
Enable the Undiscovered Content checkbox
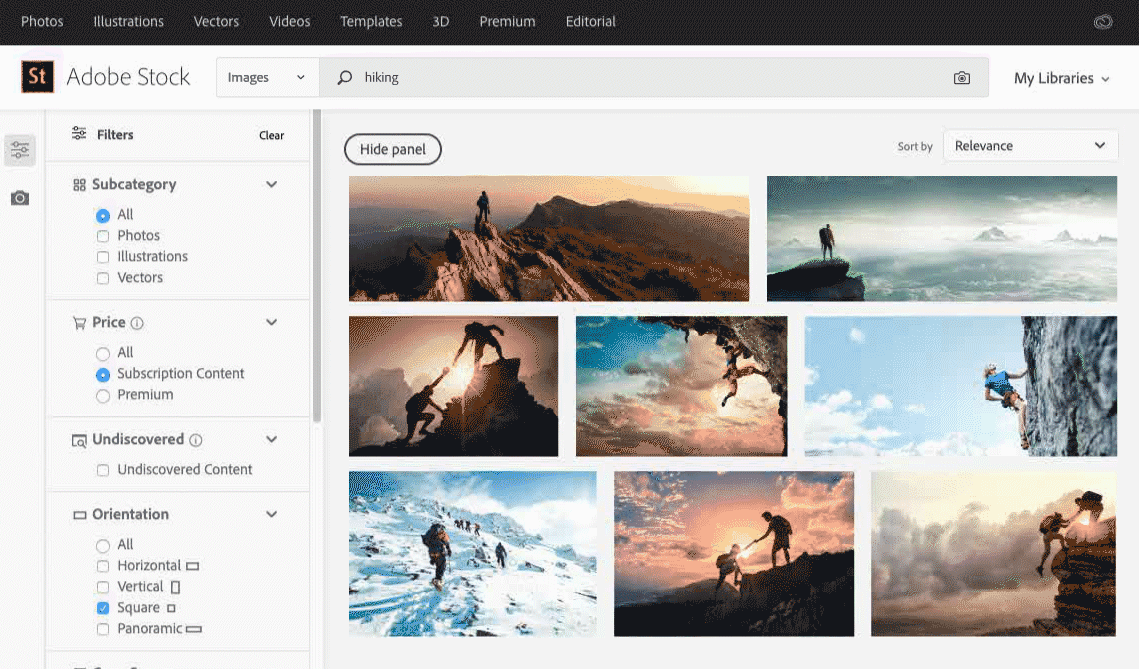tap(103, 470)
